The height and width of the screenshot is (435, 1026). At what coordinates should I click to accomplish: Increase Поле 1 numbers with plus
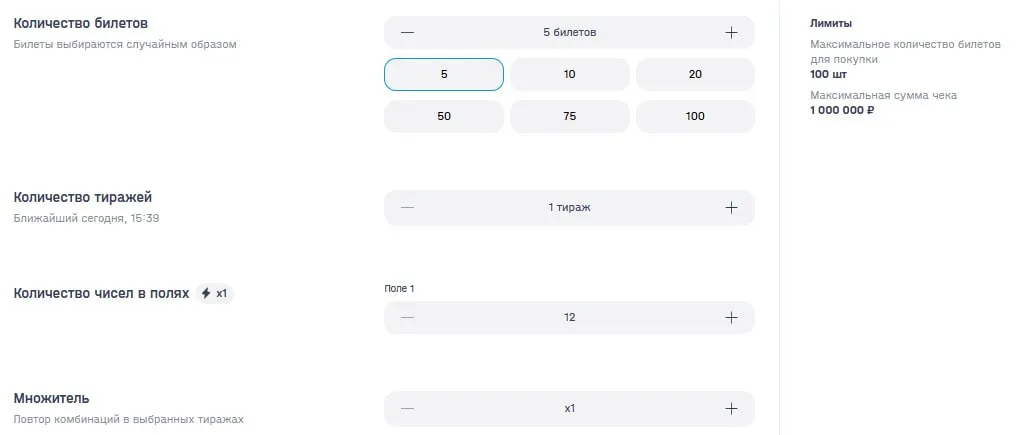coord(731,317)
